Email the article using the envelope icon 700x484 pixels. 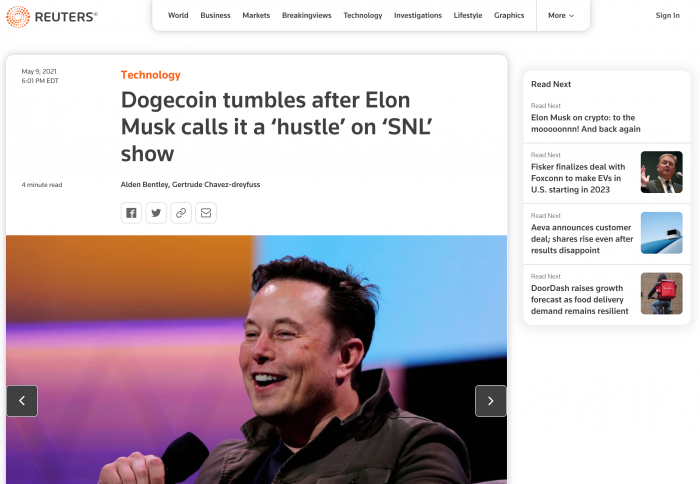pos(206,213)
